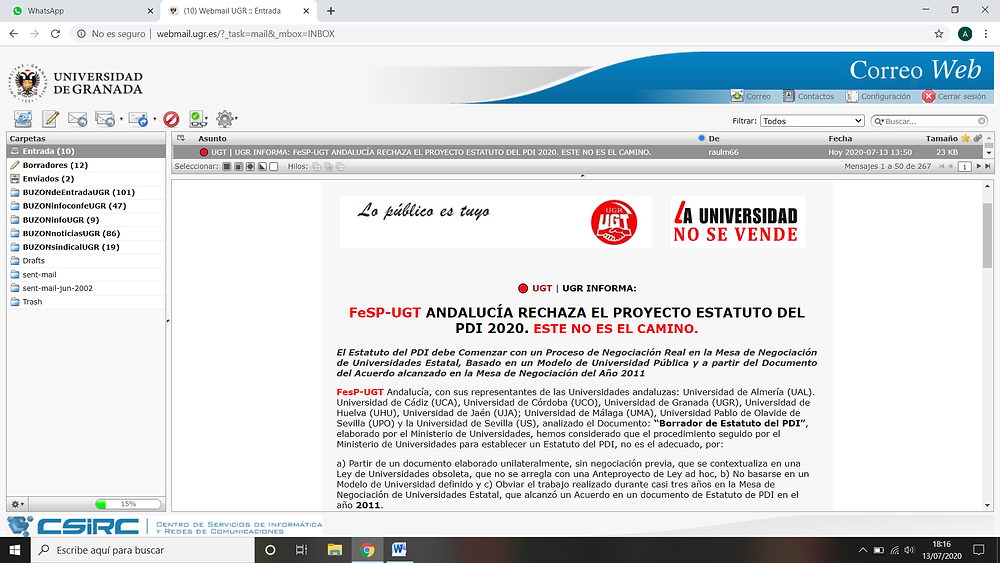Open reply-all options dropdown arrow
This screenshot has width=1000, height=563.
[121, 119]
